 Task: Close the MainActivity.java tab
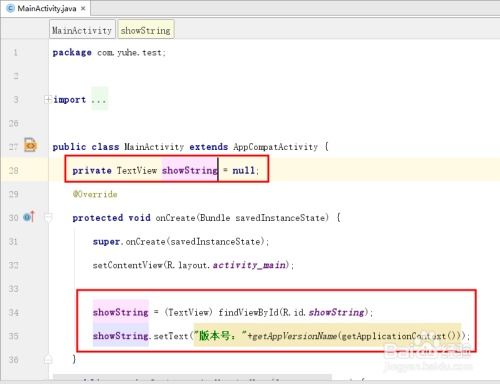(x=83, y=9)
